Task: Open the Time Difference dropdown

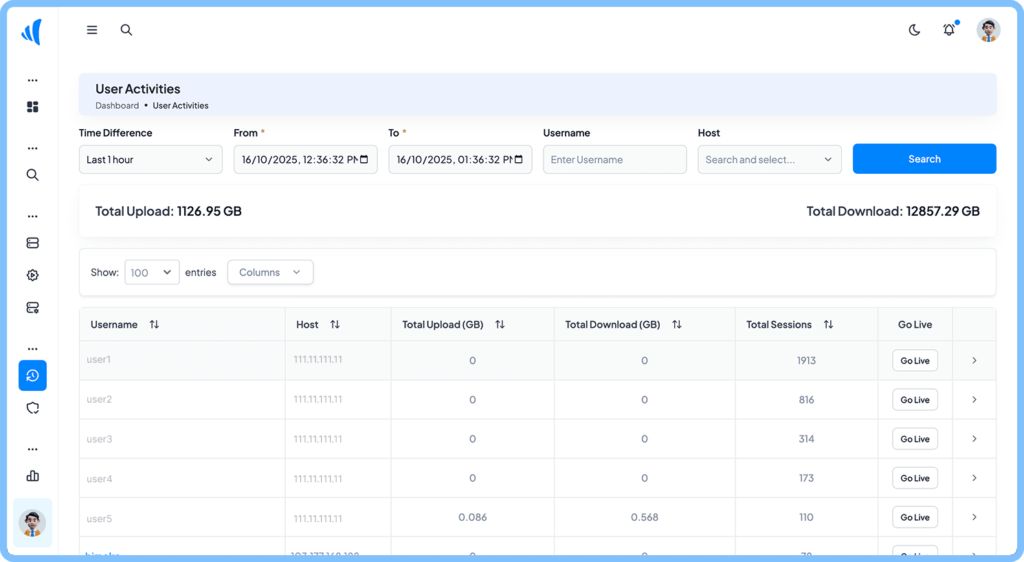Action: [150, 160]
